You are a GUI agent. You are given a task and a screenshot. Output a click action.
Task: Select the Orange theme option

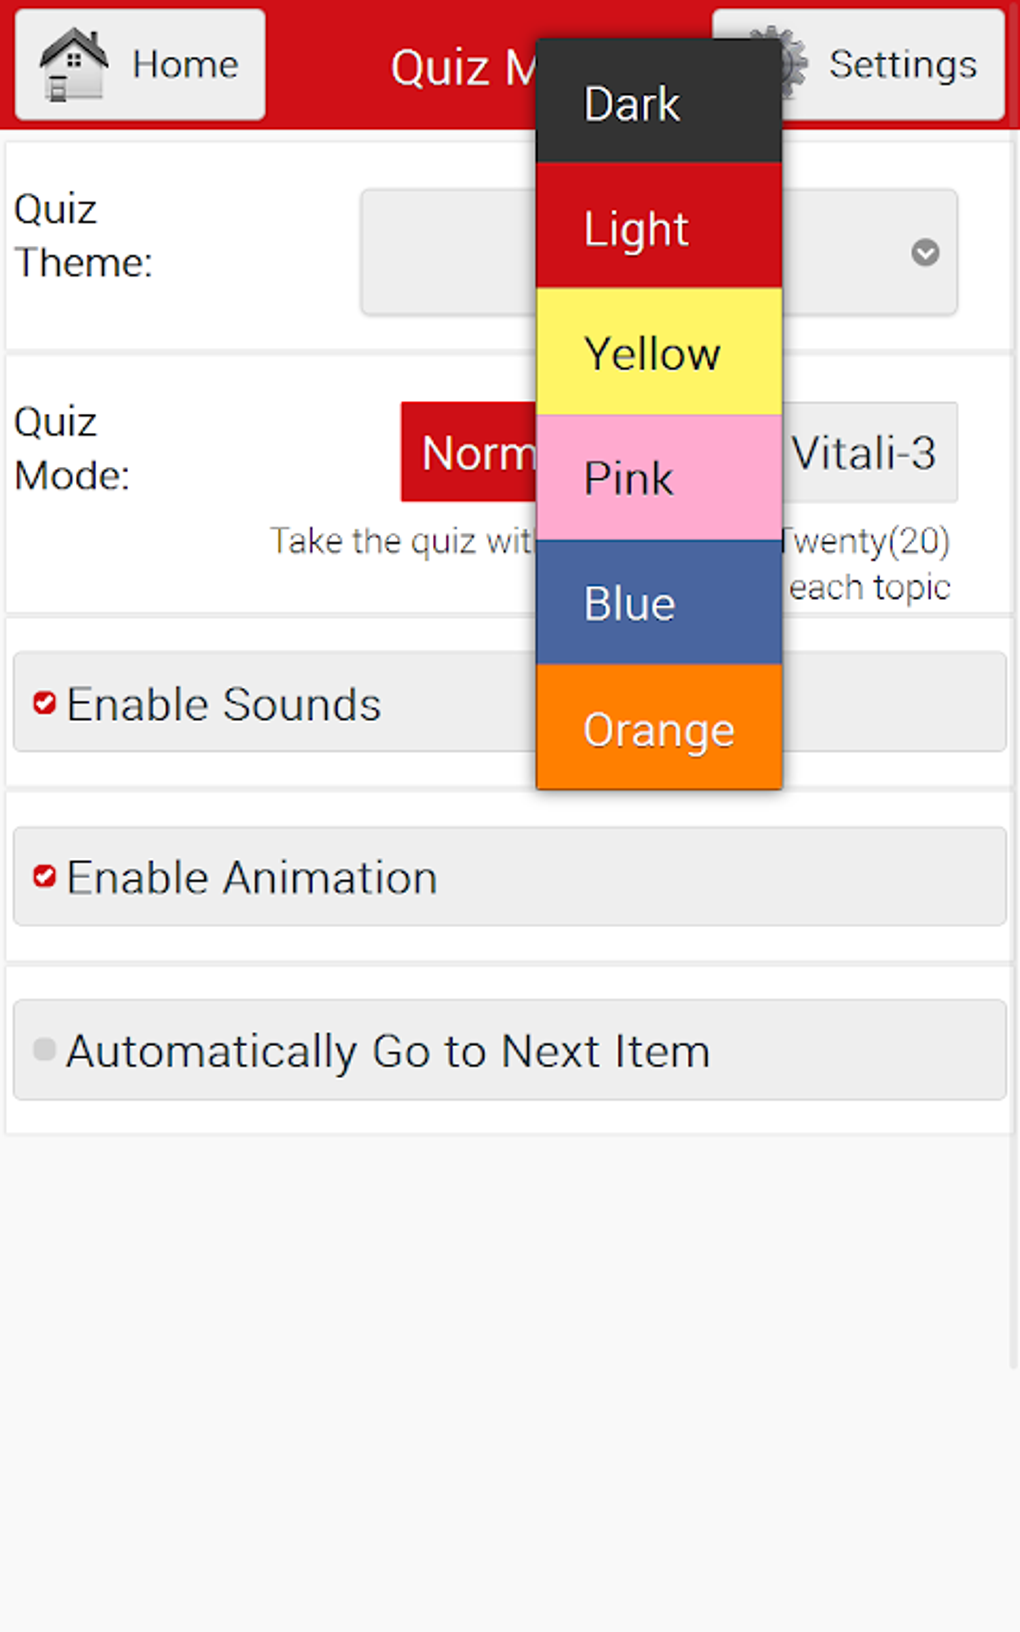coord(658,727)
